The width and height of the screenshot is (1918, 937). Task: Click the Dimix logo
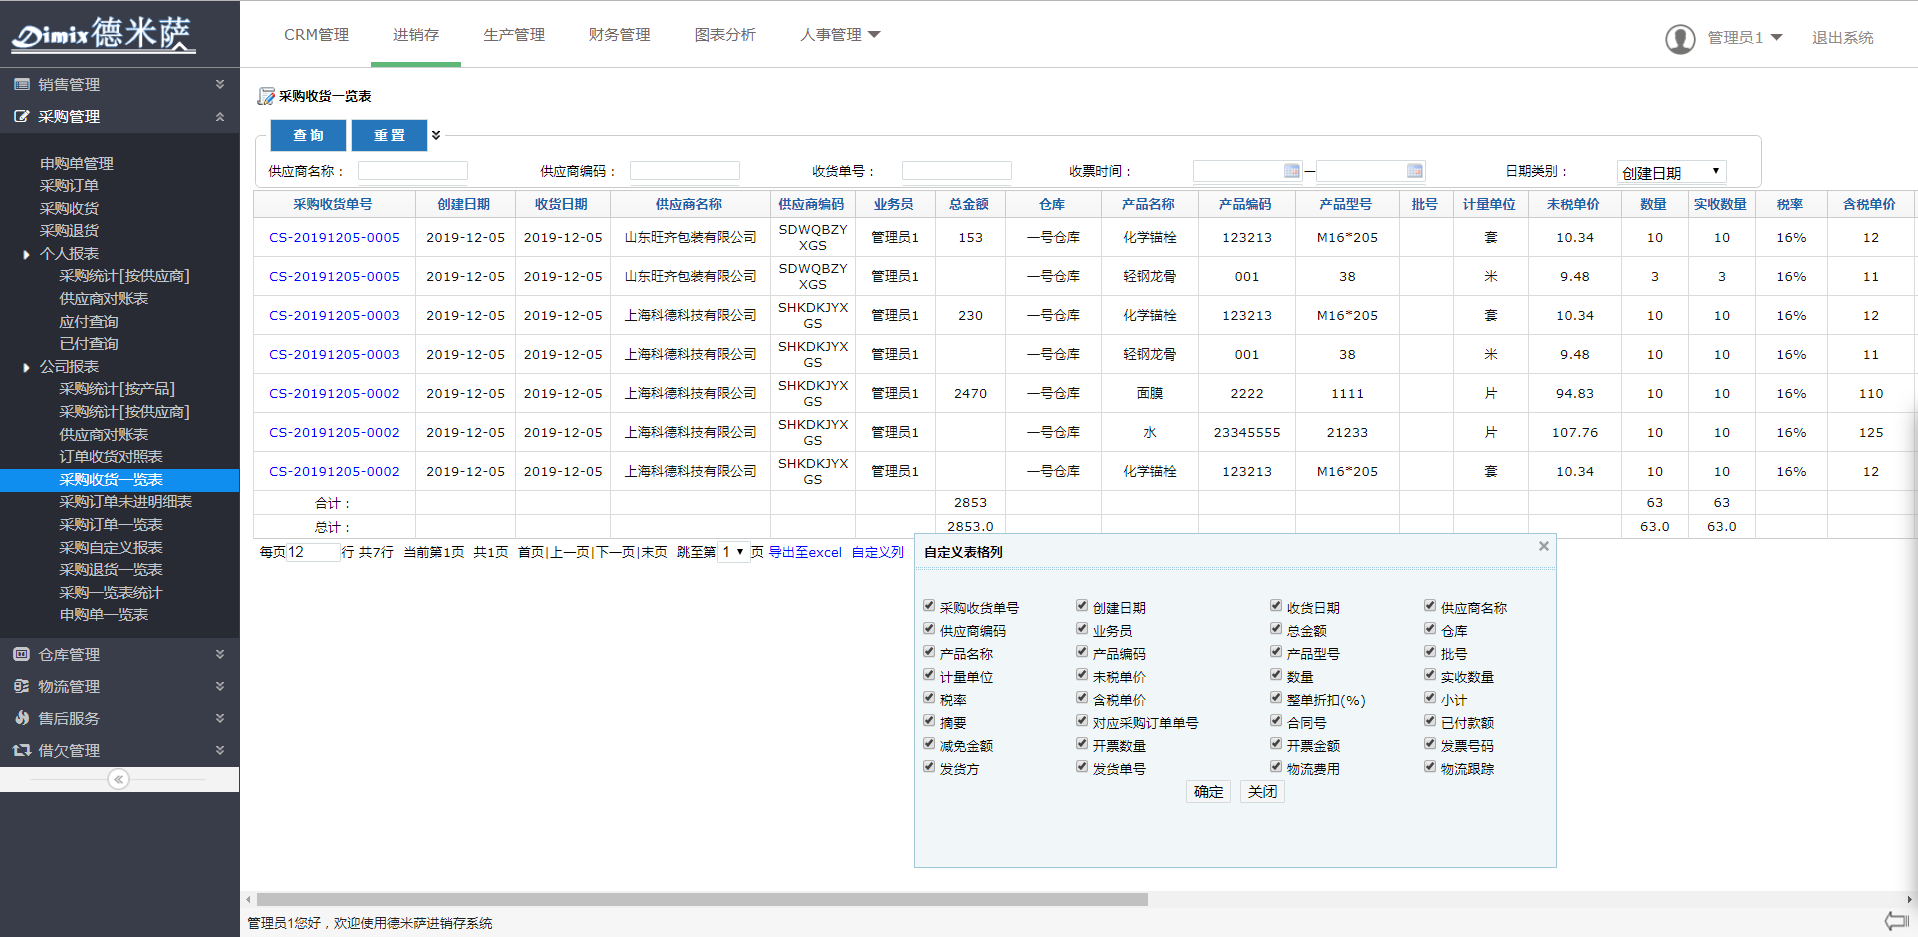click(103, 34)
